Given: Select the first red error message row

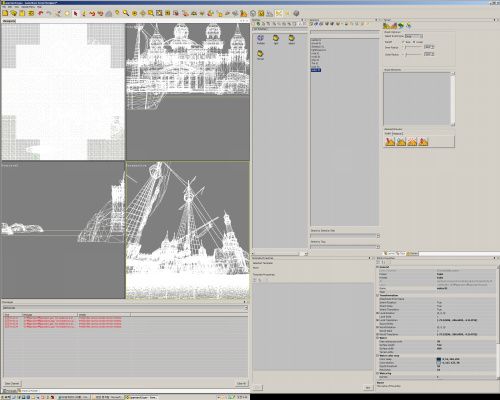Looking at the screenshot, I should pos(63,318).
